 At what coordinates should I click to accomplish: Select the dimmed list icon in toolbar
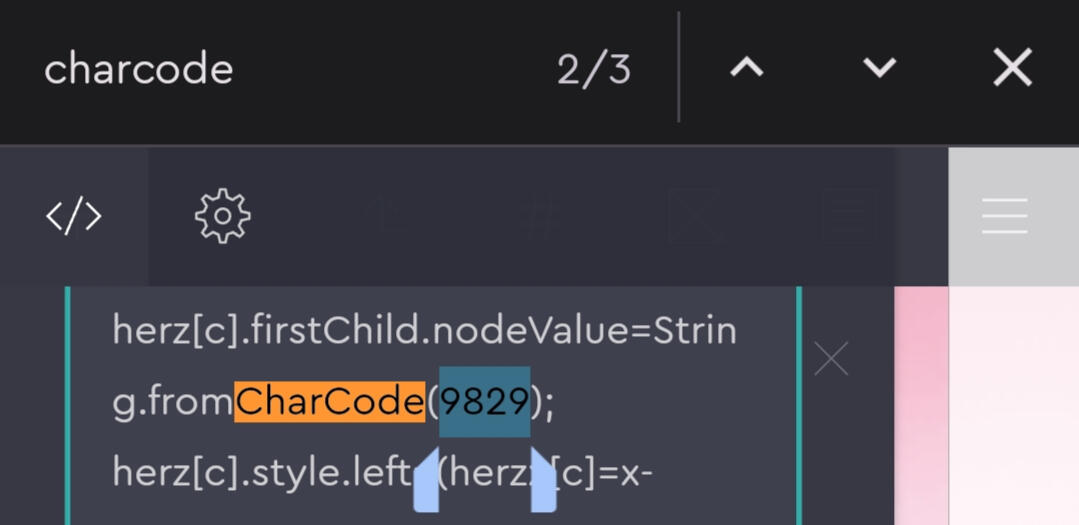[x=846, y=216]
